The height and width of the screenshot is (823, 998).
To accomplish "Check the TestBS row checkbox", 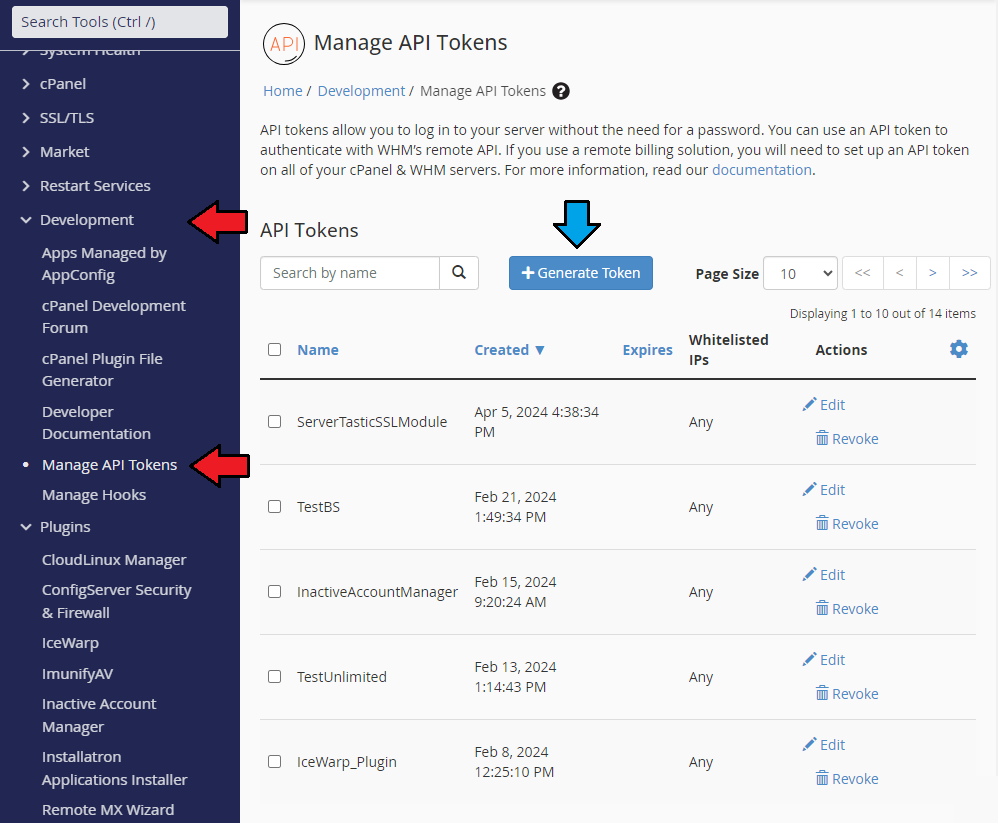I will (x=274, y=507).
